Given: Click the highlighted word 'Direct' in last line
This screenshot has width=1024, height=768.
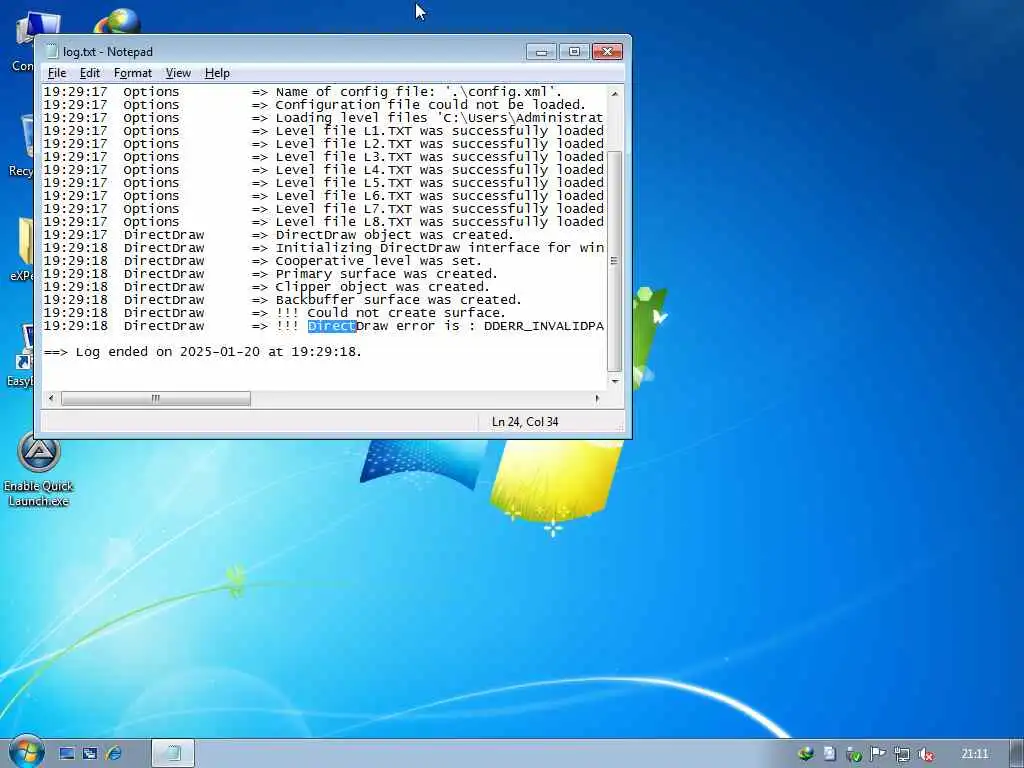Looking at the screenshot, I should 332,326.
